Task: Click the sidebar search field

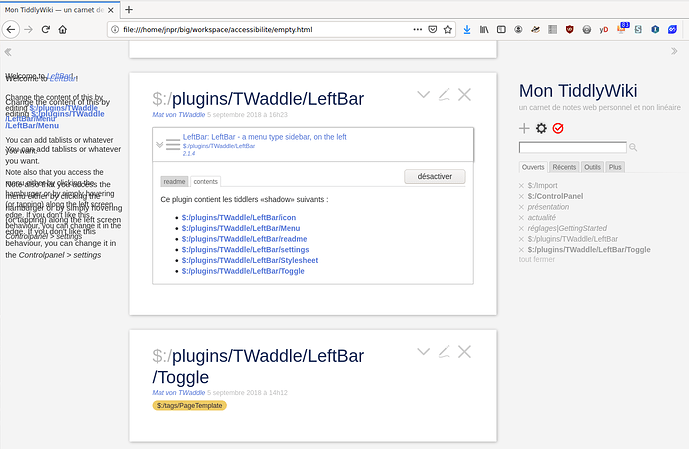Action: click(573, 147)
